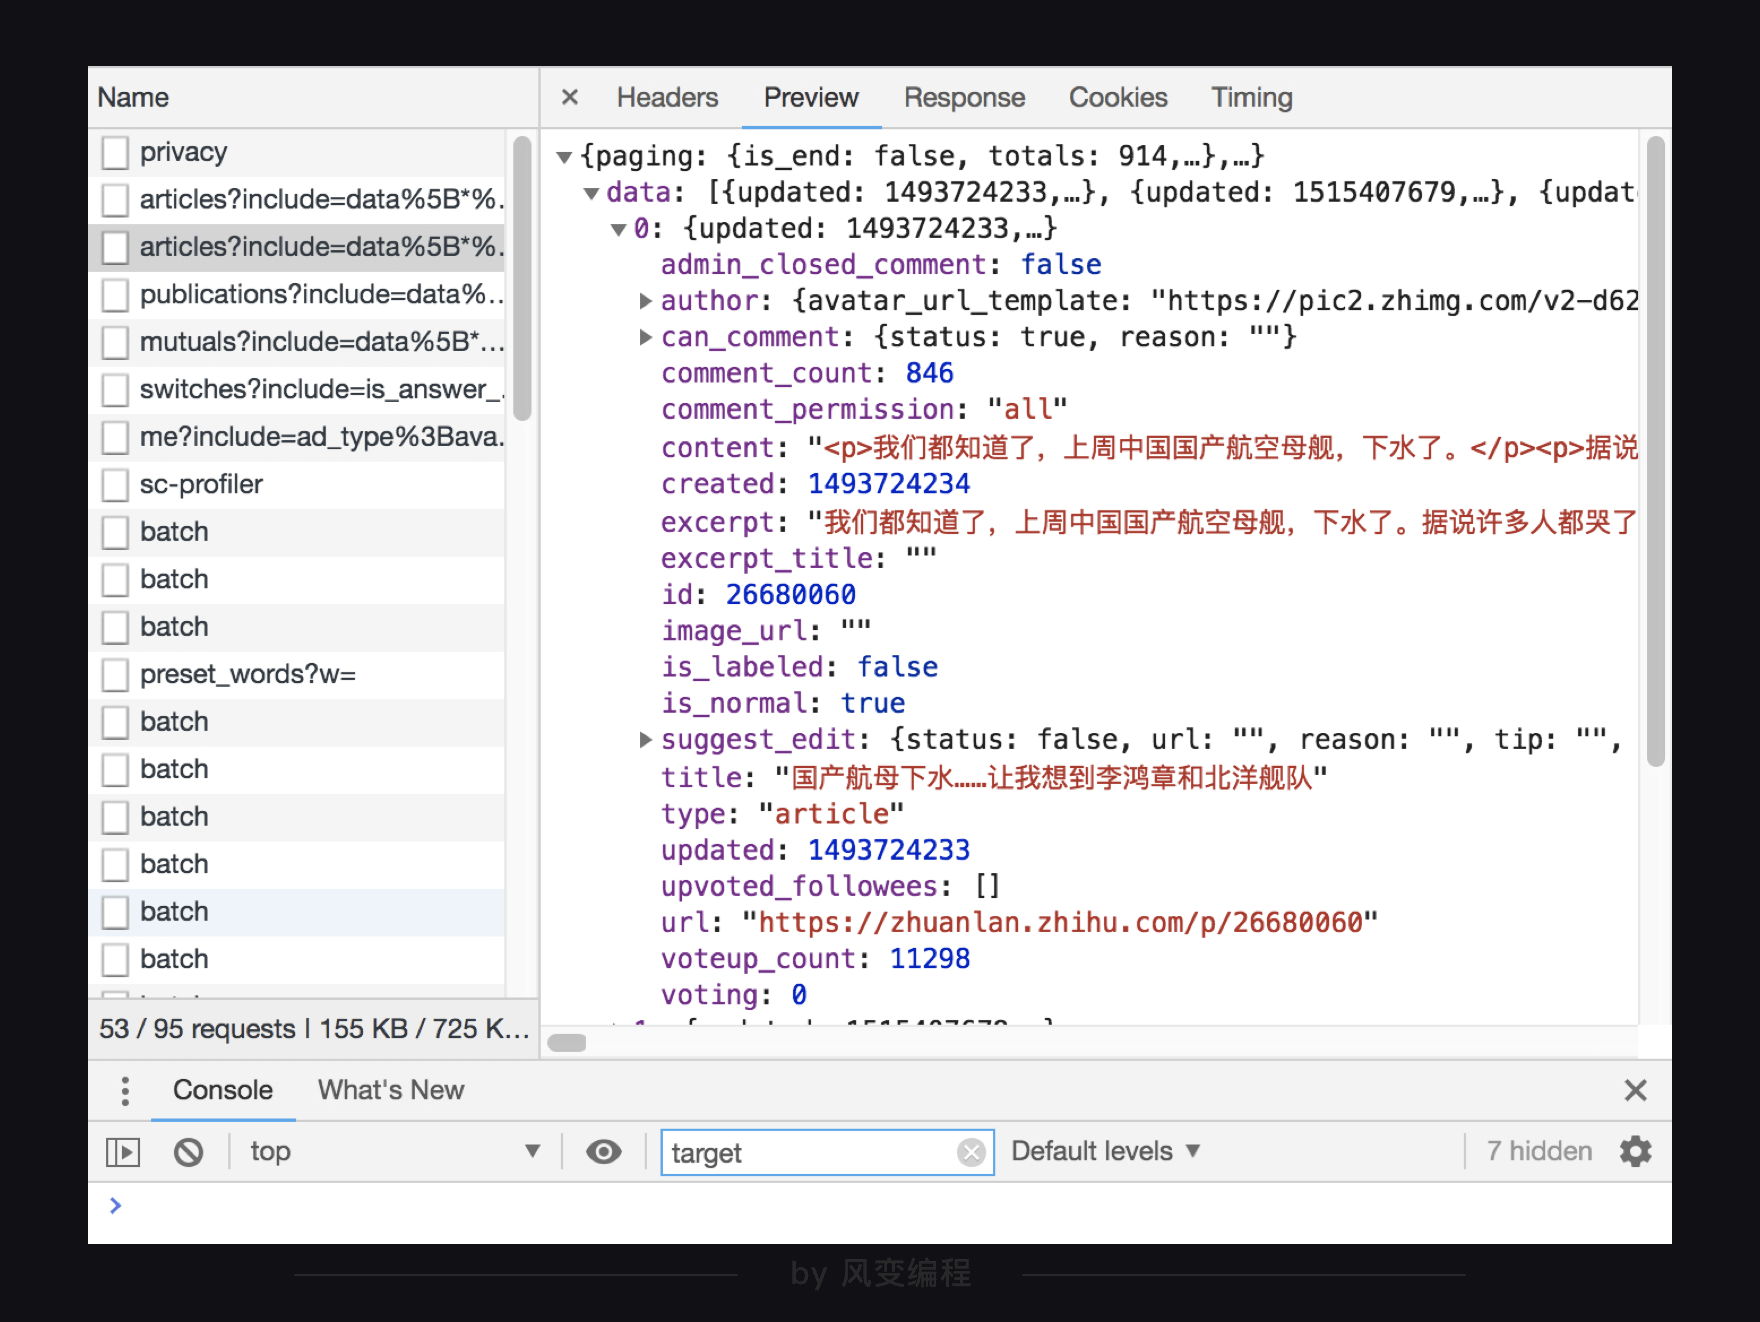Select the sc-profiler request
This screenshot has width=1760, height=1322.
[x=297, y=485]
